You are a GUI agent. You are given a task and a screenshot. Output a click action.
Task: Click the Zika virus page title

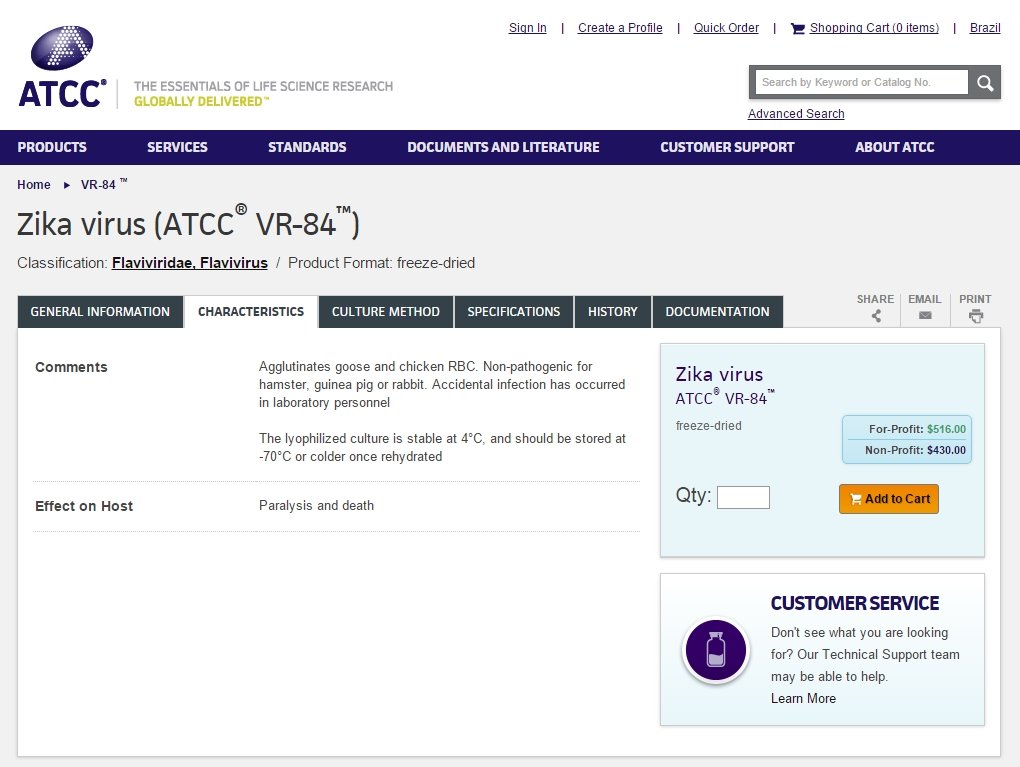(188, 222)
